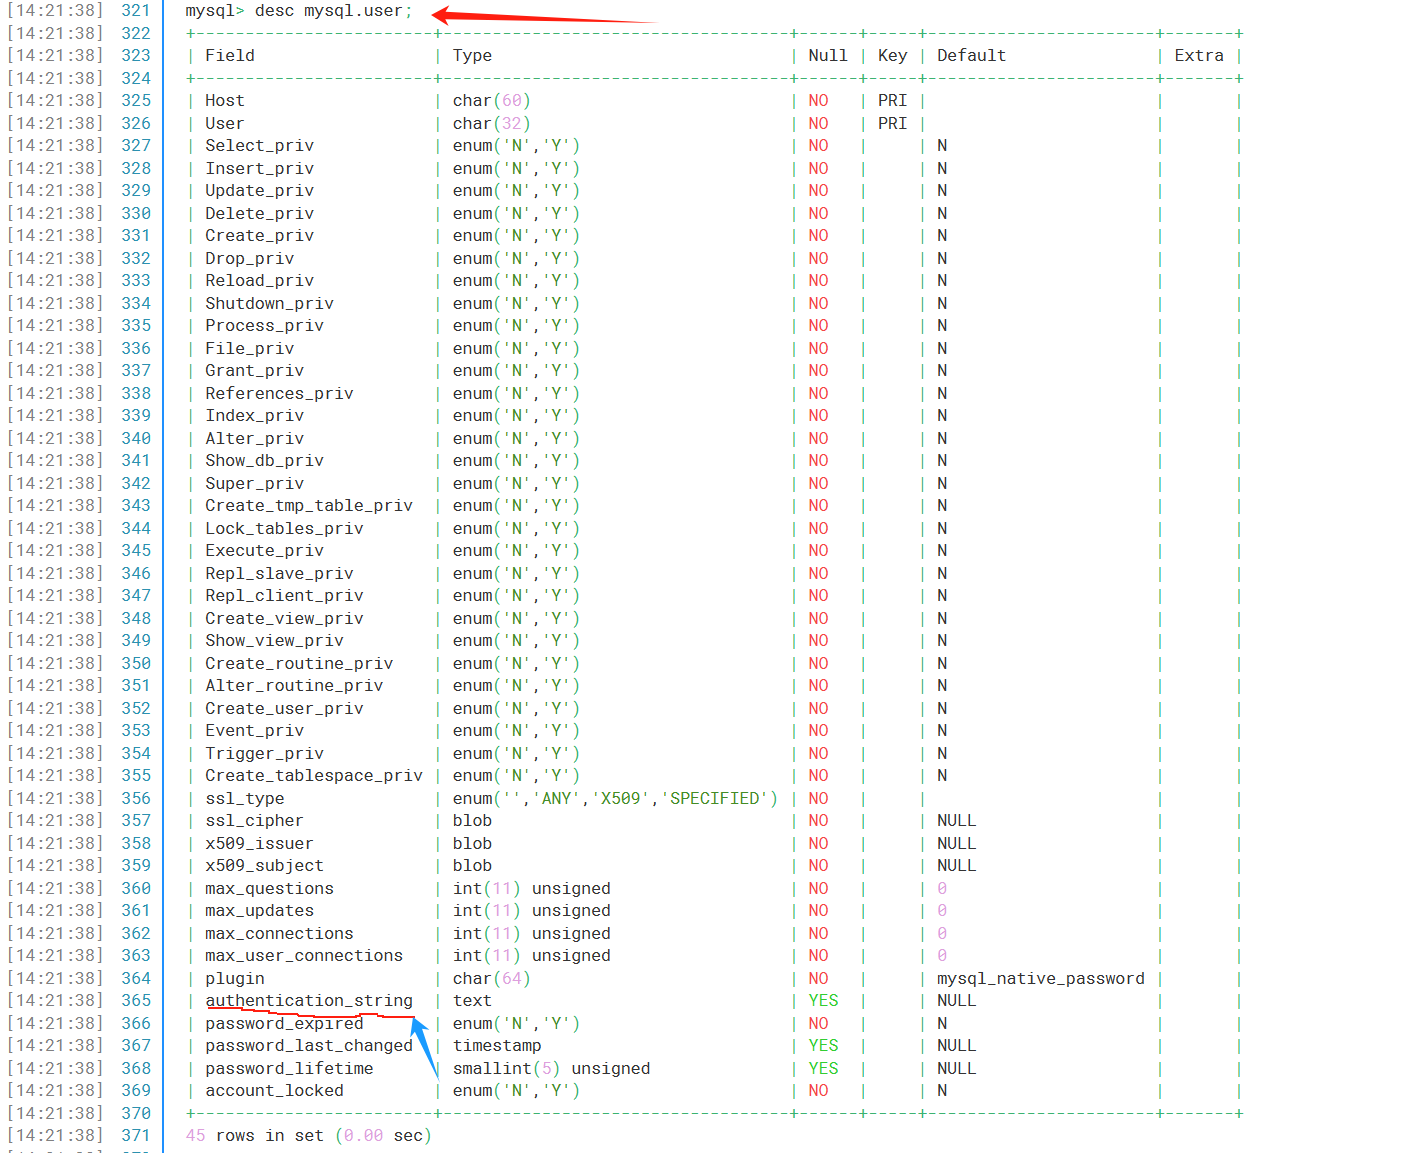Select the 'Key' column header
Screen dimensions: 1402x1153
893,56
